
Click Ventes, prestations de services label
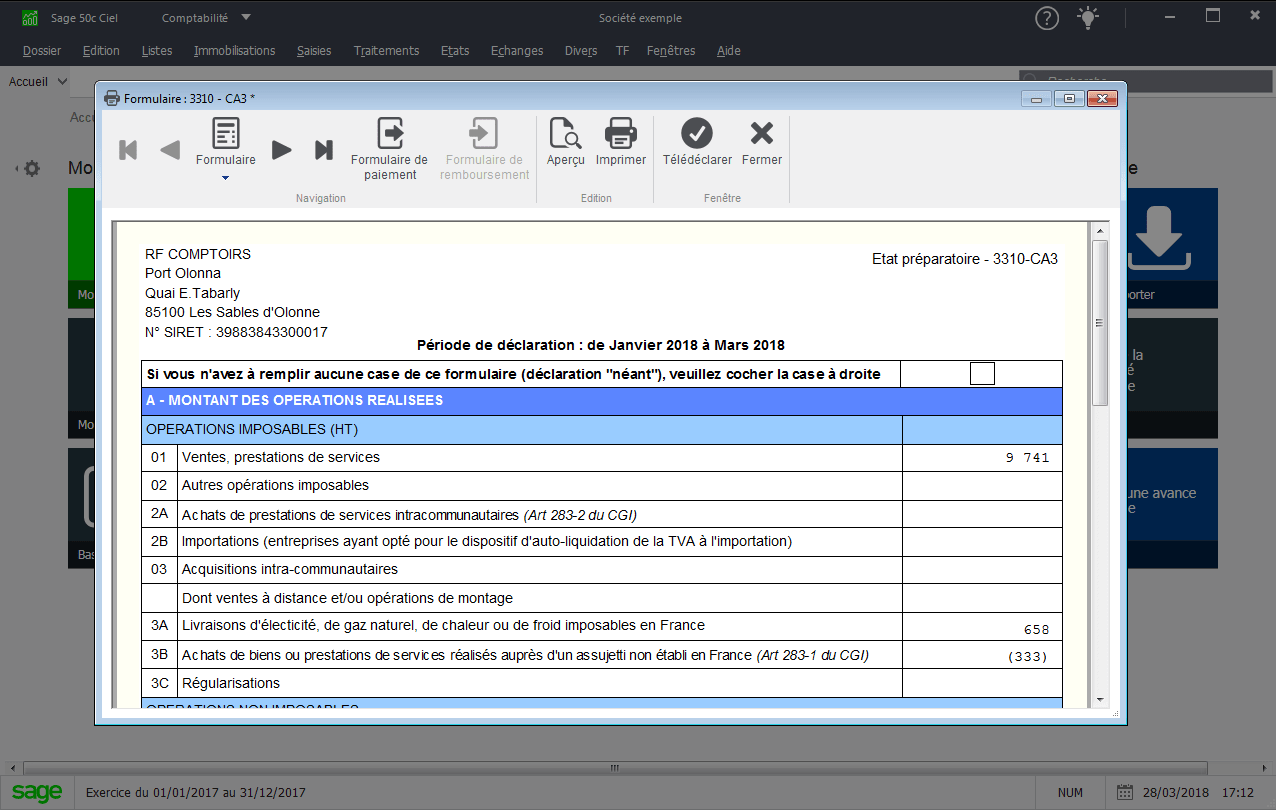[x=281, y=457]
